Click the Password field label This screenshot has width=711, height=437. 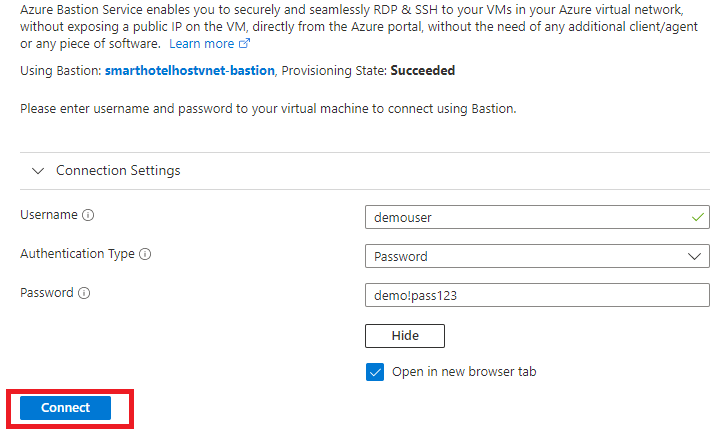coord(47,293)
